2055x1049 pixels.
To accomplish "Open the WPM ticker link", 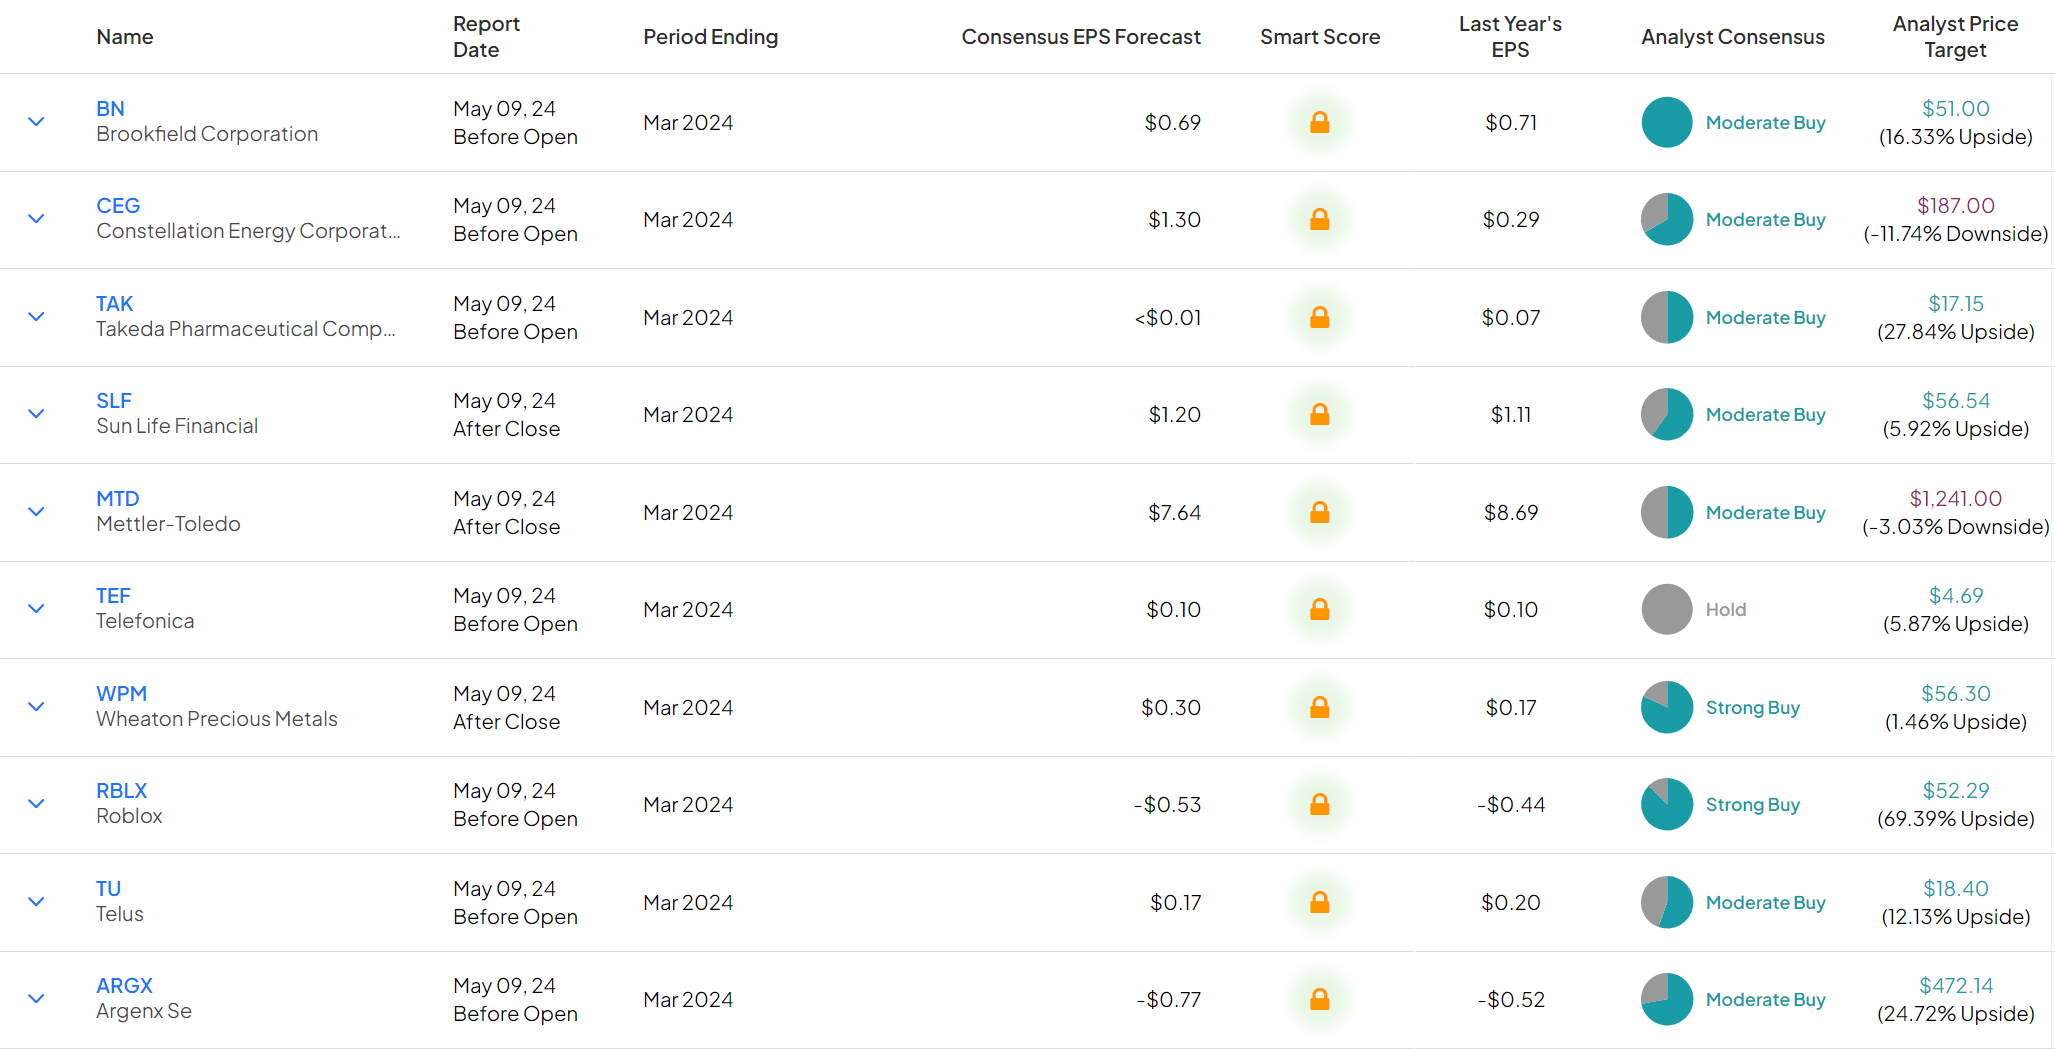I will 121,694.
